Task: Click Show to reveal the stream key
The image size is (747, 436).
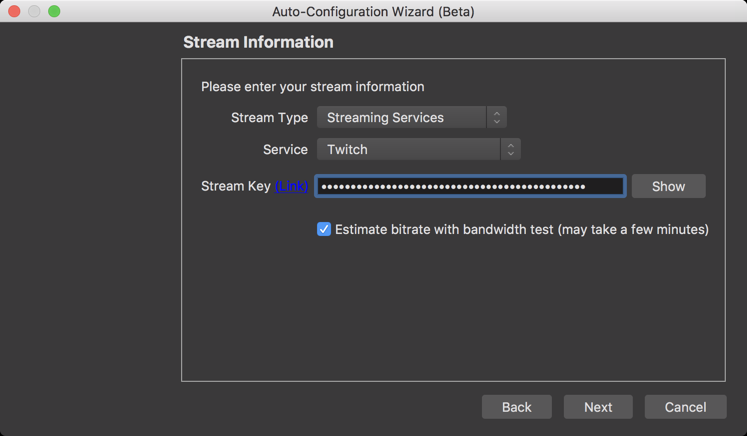Action: tap(668, 186)
